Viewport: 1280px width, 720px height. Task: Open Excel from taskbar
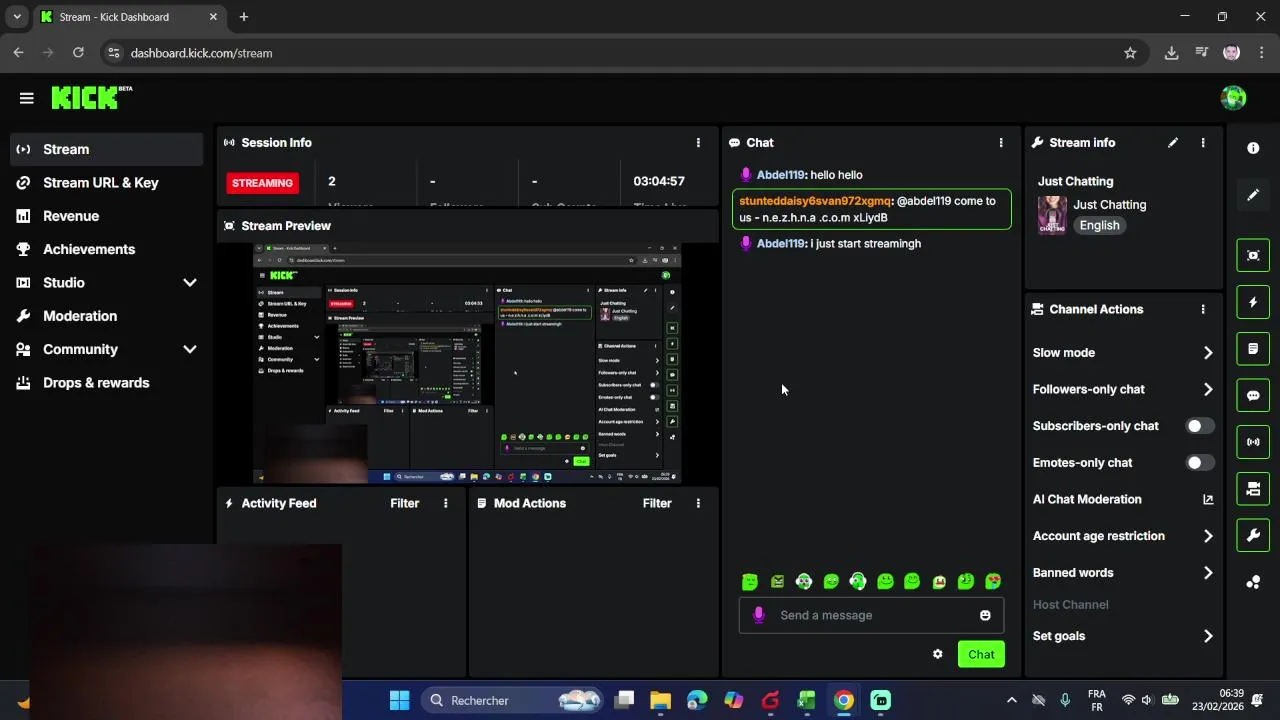[806, 700]
